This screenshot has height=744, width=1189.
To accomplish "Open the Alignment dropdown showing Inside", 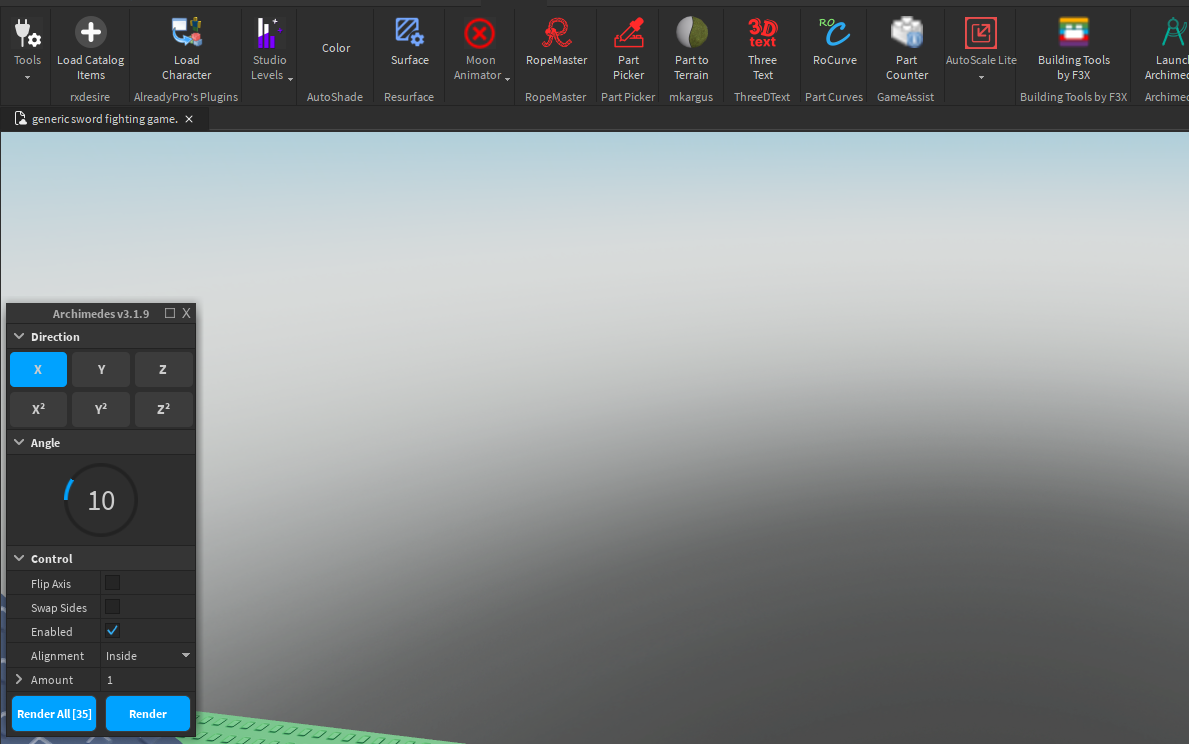I will point(148,655).
